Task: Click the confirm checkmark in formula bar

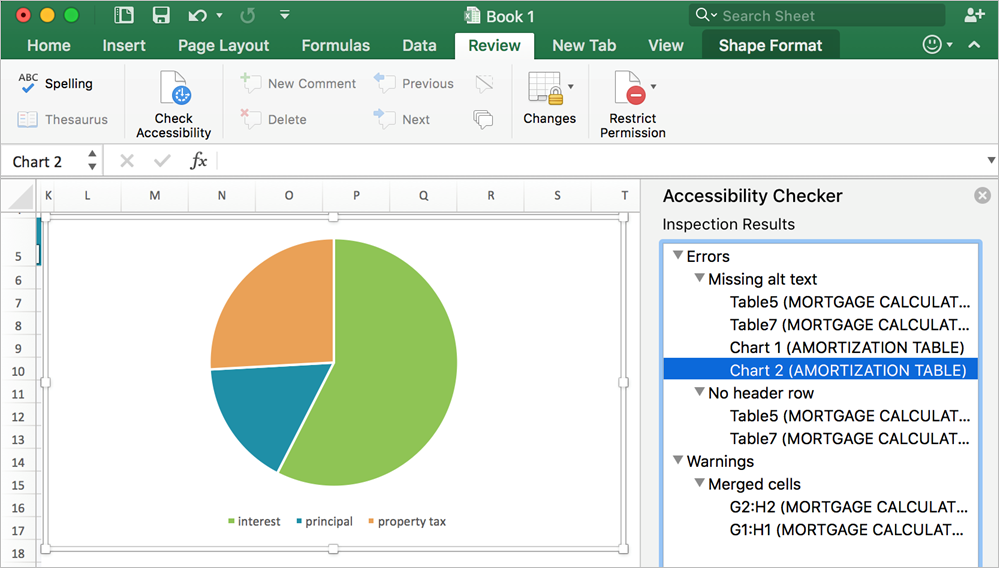Action: pos(162,161)
